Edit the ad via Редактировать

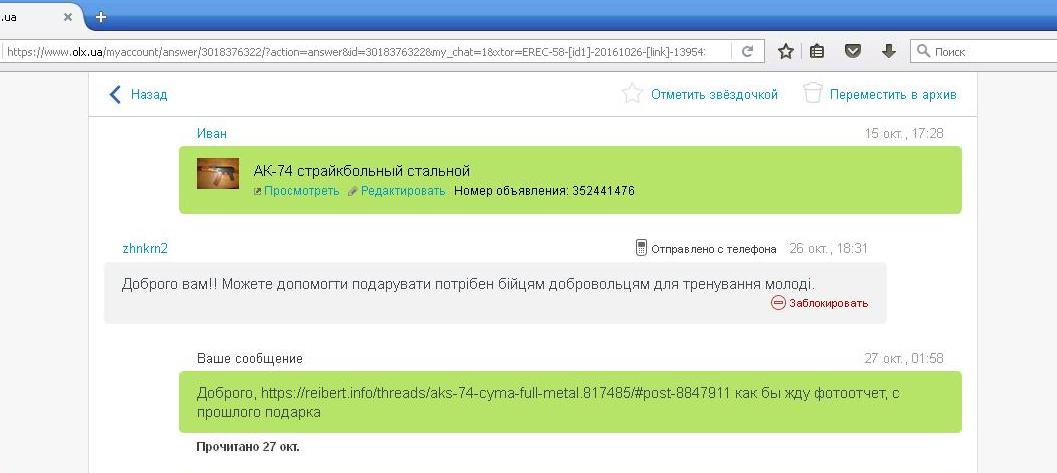403,191
